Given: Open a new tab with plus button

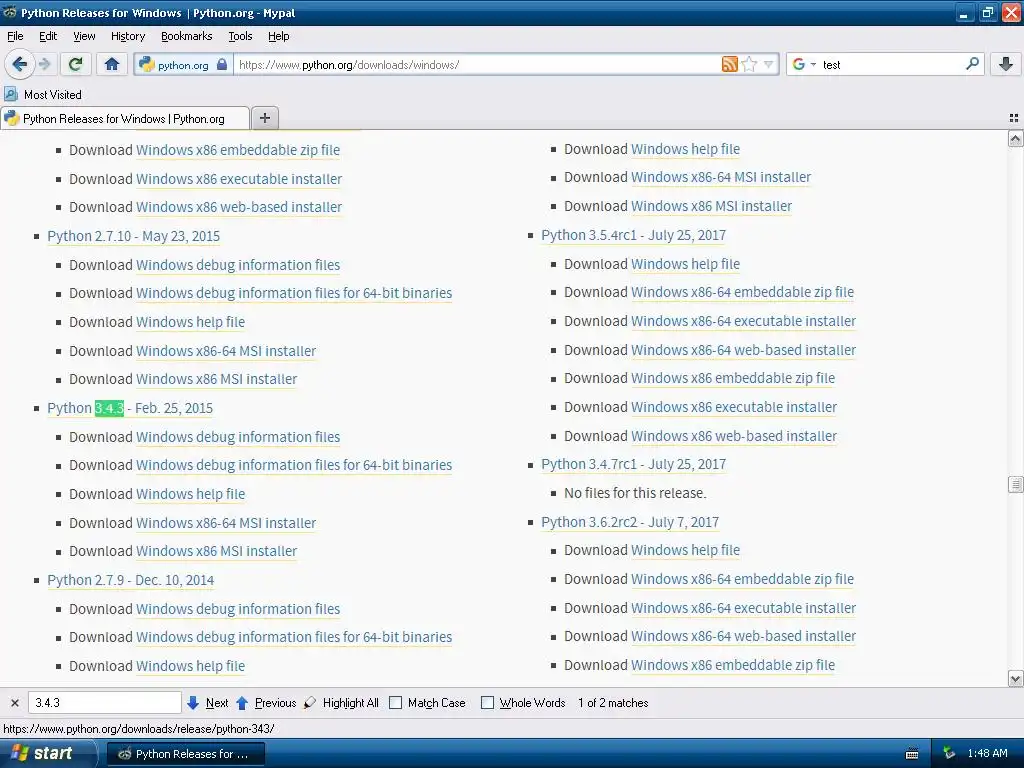Looking at the screenshot, I should 264,118.
